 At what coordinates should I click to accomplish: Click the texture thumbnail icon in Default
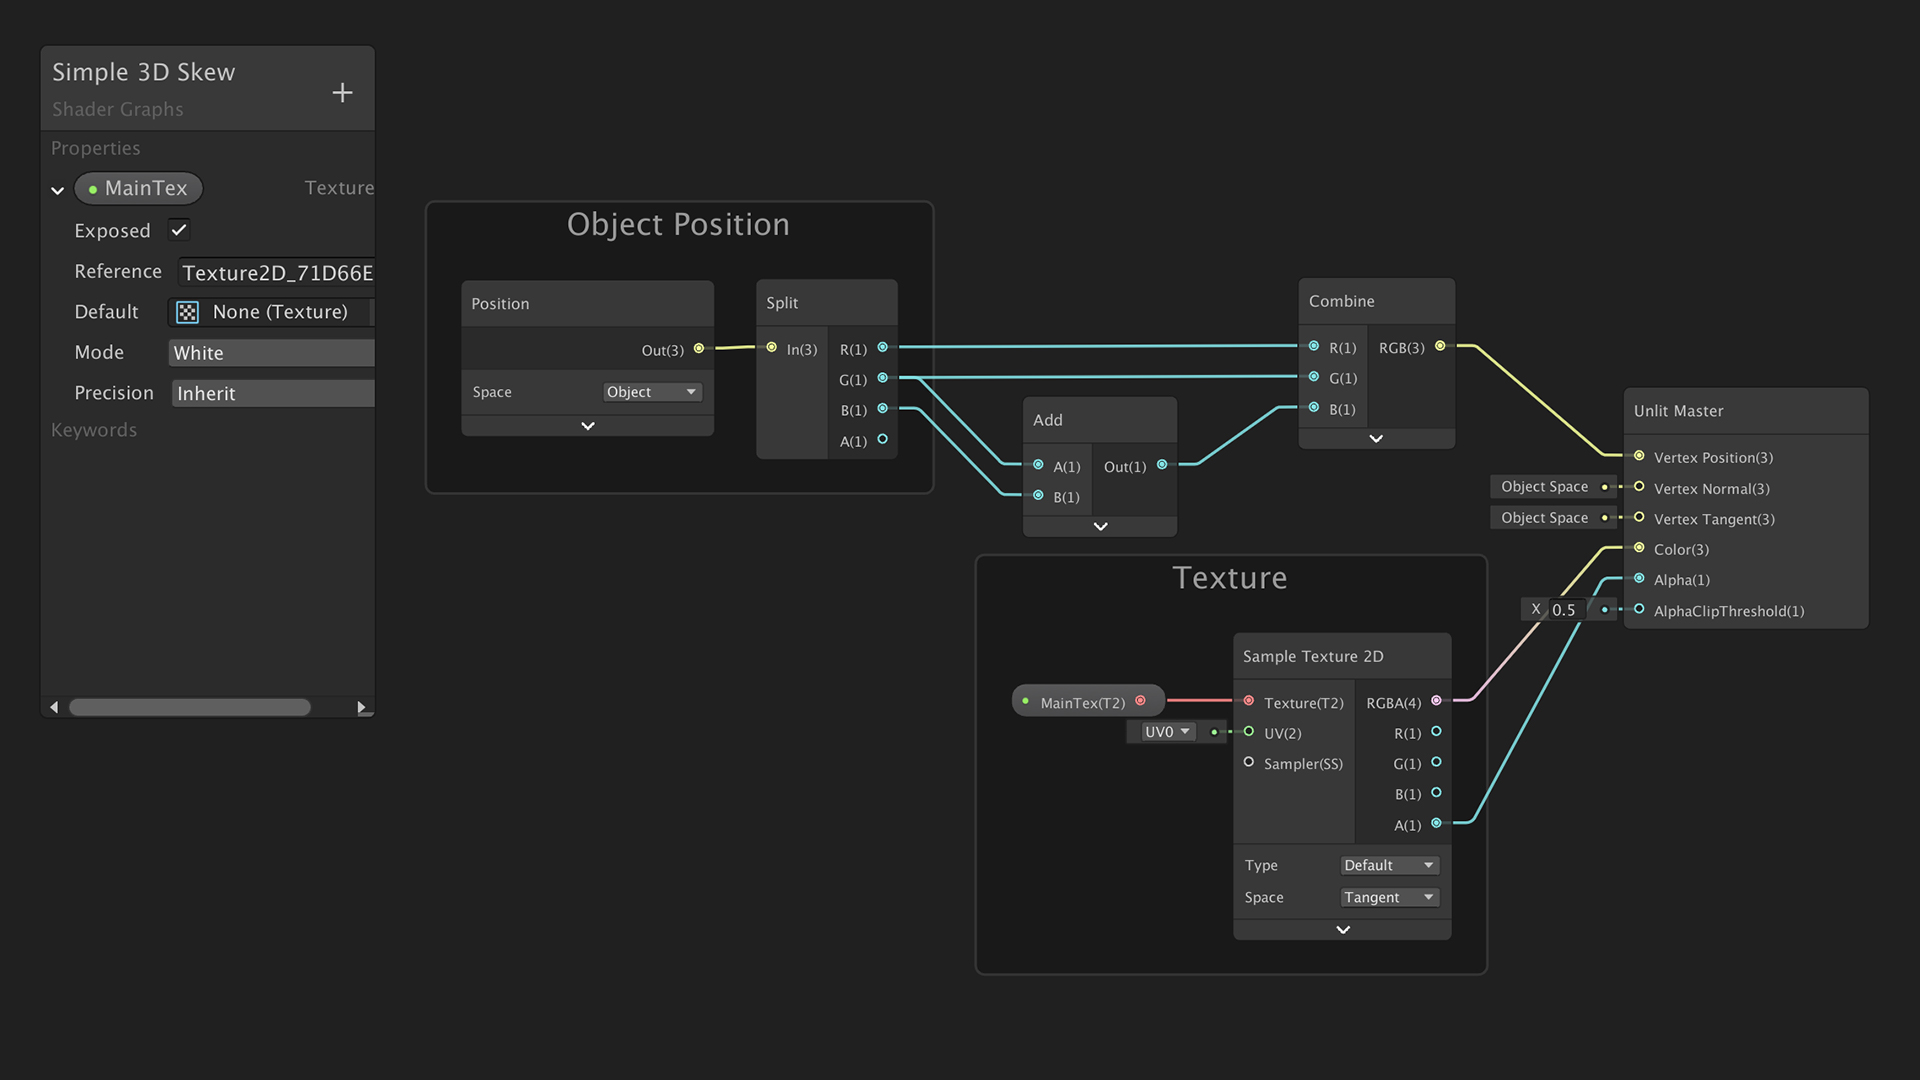click(187, 312)
